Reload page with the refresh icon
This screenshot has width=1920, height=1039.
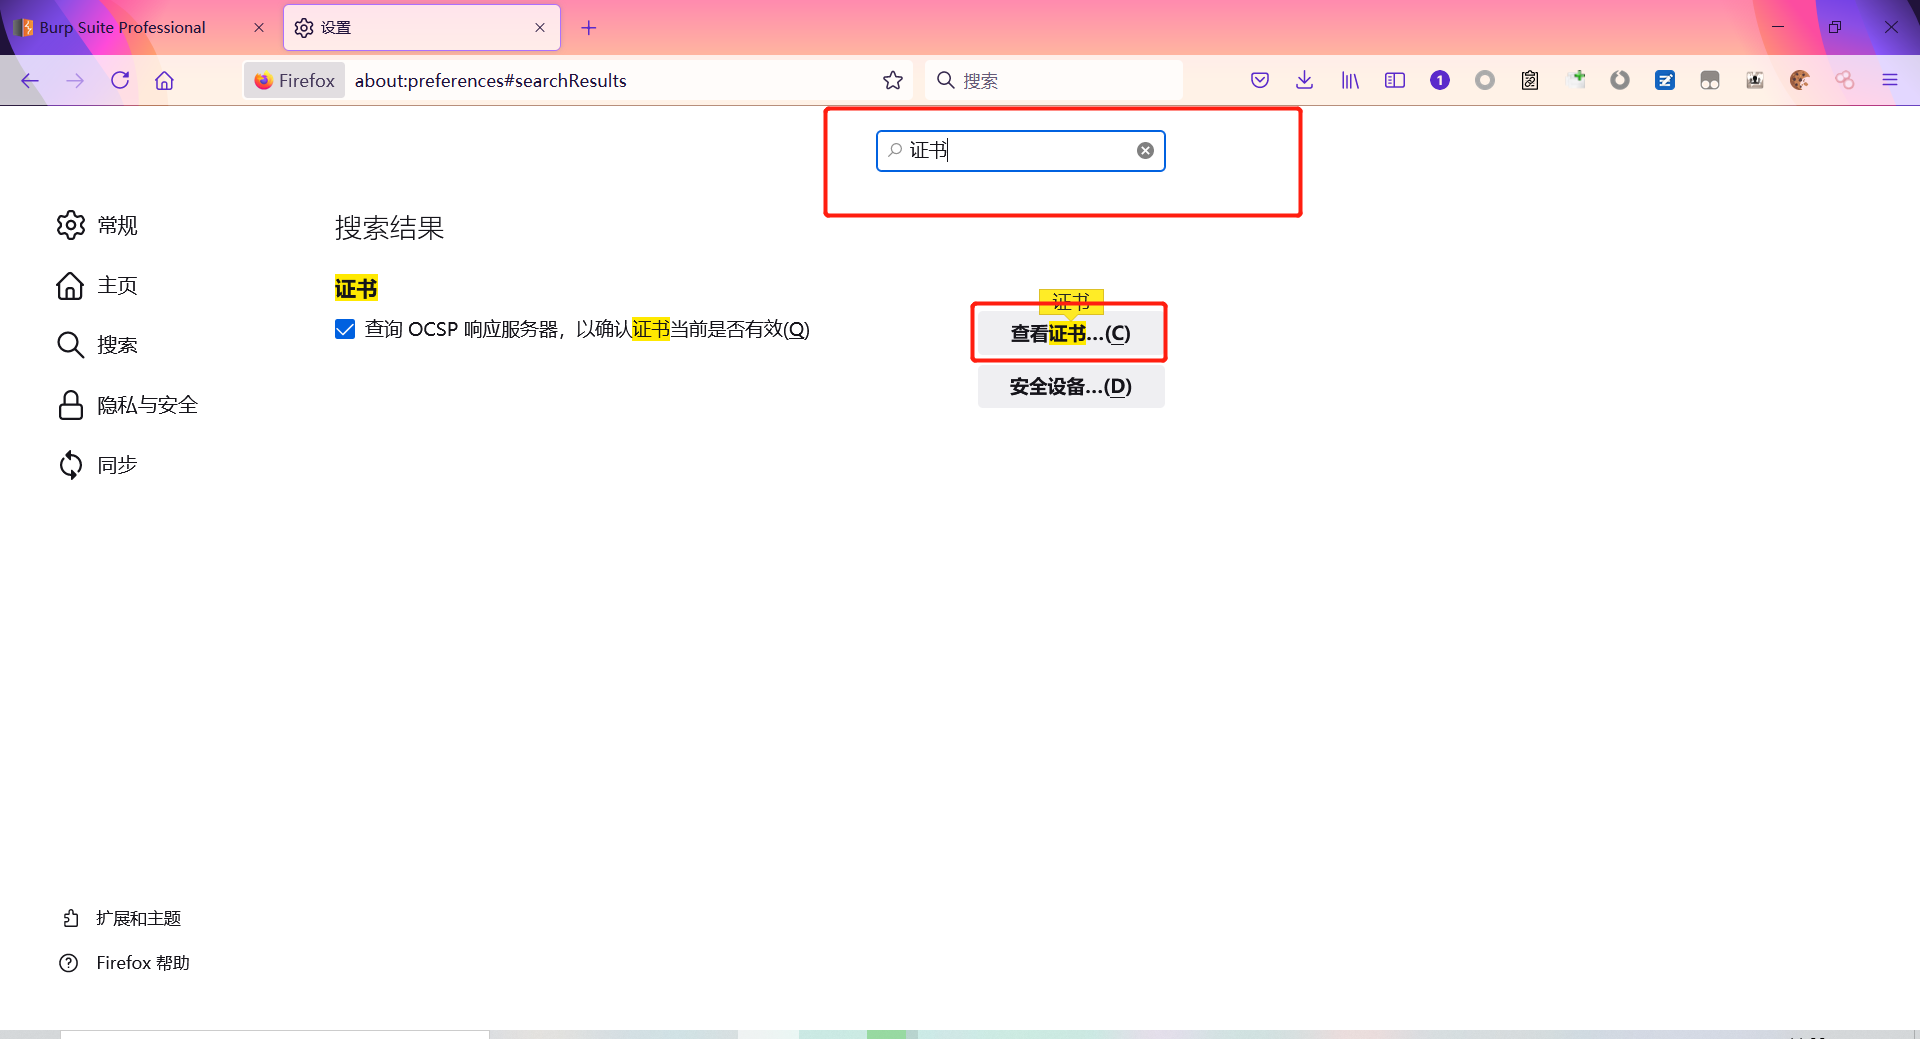tap(120, 80)
